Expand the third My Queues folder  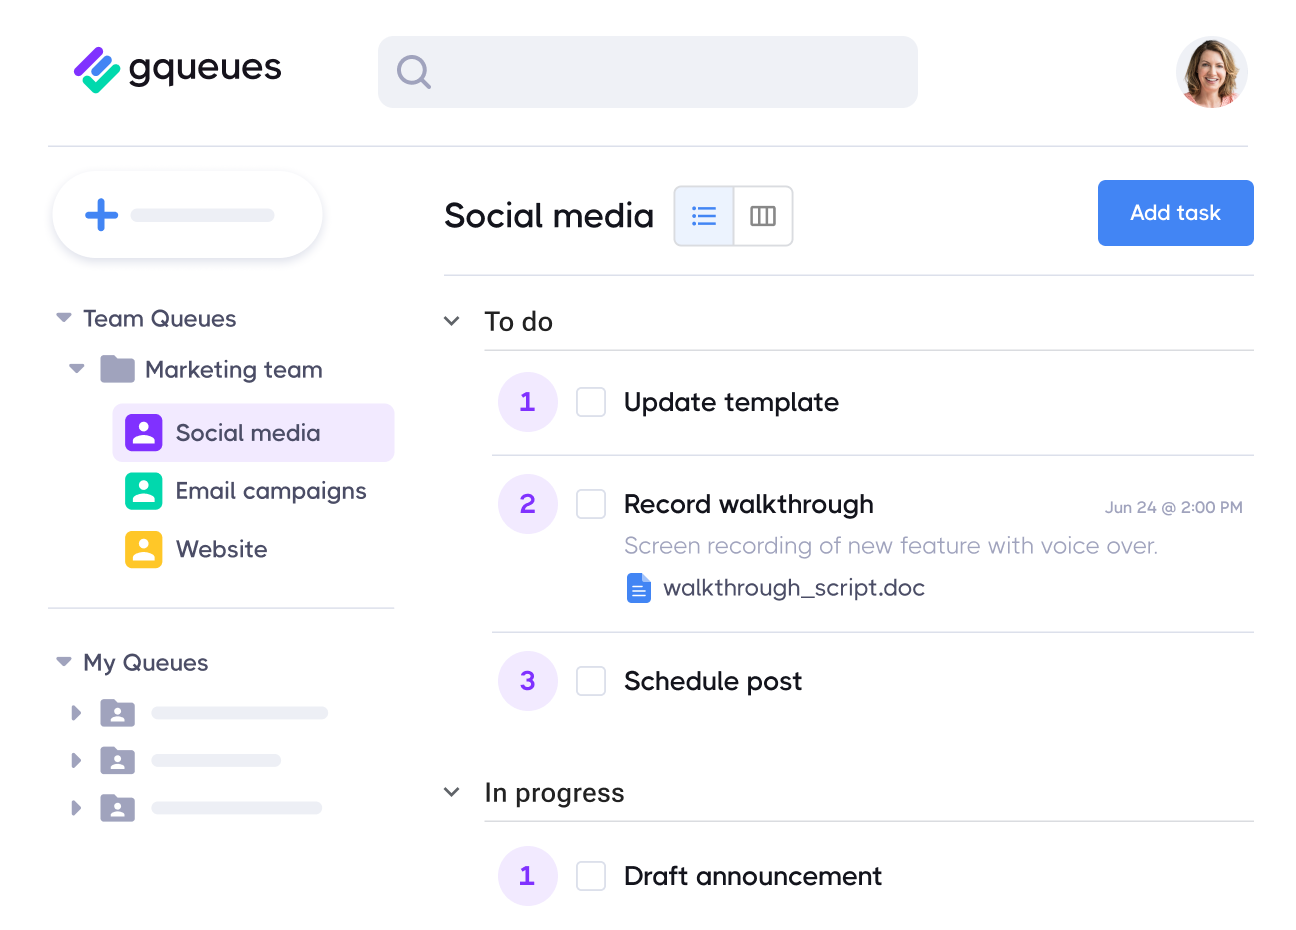76,808
